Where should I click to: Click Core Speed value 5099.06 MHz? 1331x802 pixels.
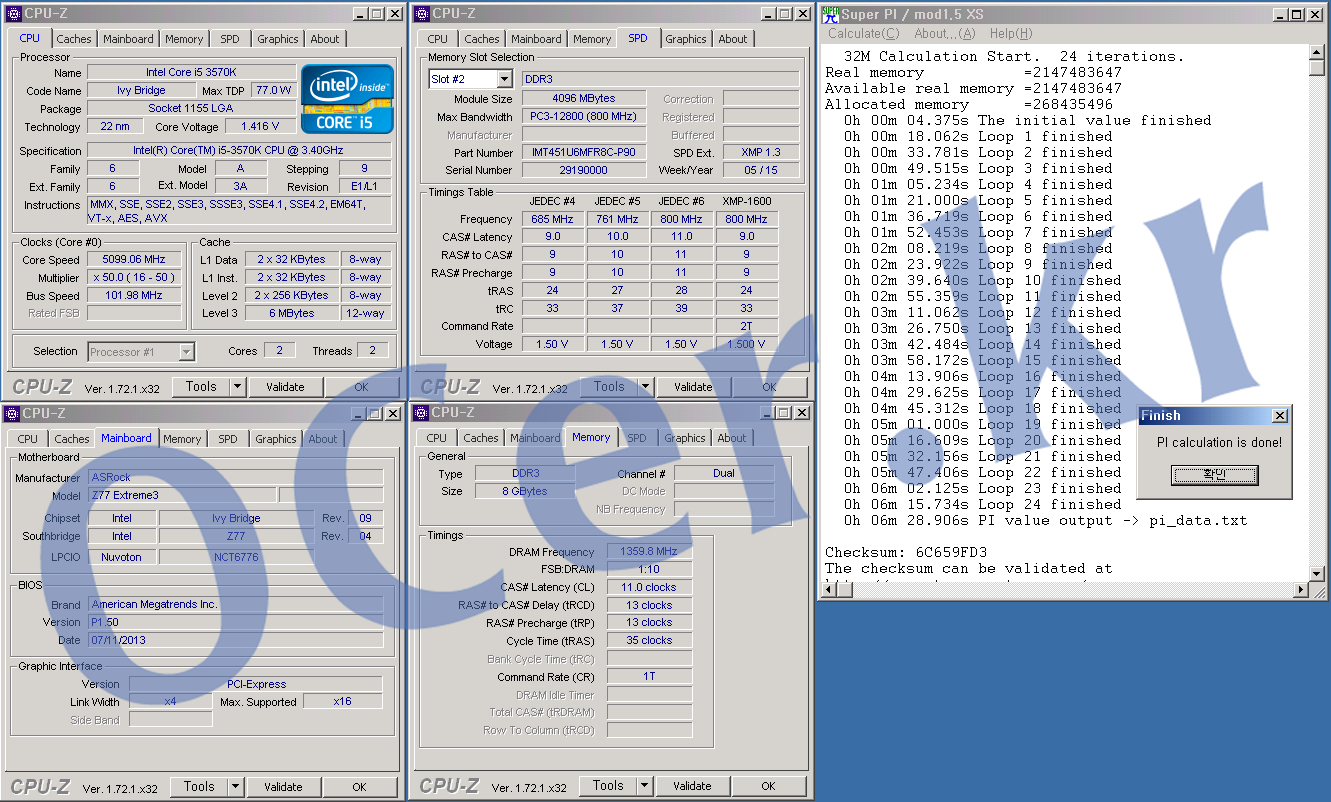pyautogui.click(x=133, y=259)
